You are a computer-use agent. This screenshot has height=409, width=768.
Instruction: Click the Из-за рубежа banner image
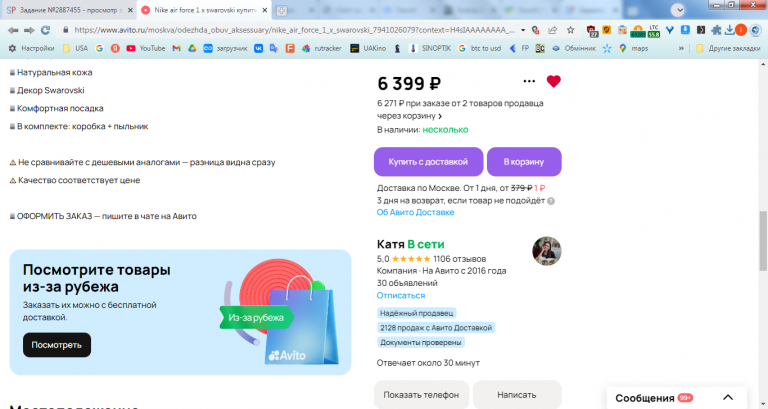click(280, 313)
